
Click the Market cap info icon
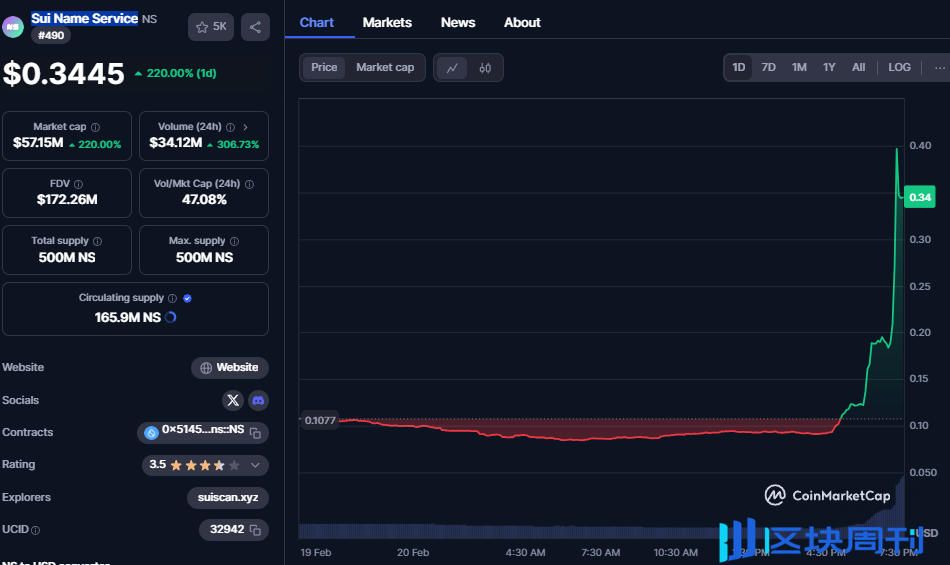pyautogui.click(x=95, y=127)
